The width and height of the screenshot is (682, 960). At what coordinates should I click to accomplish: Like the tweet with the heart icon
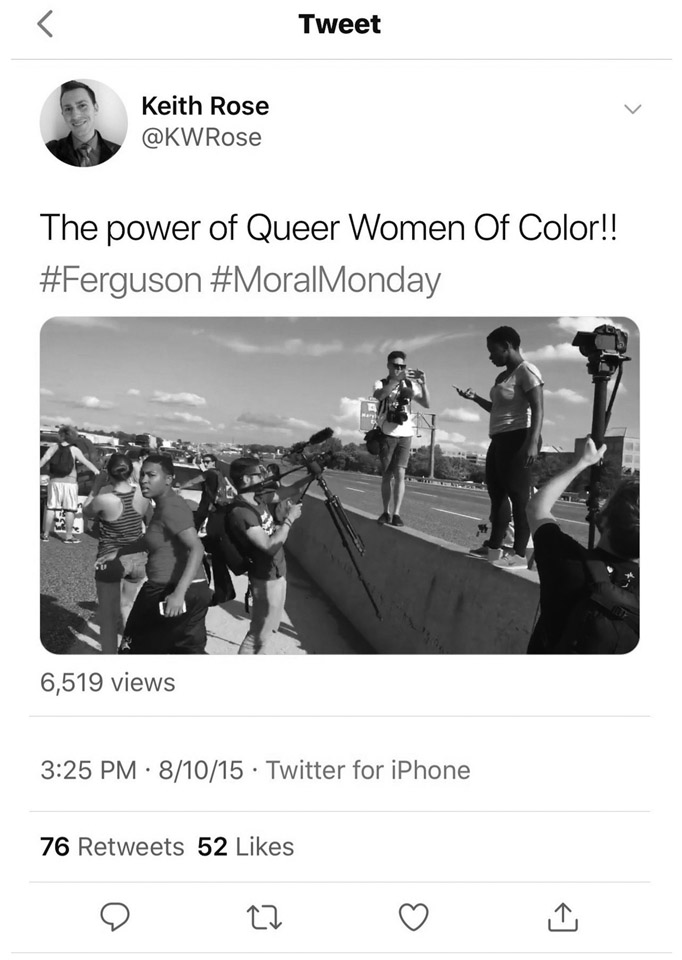pyautogui.click(x=413, y=916)
